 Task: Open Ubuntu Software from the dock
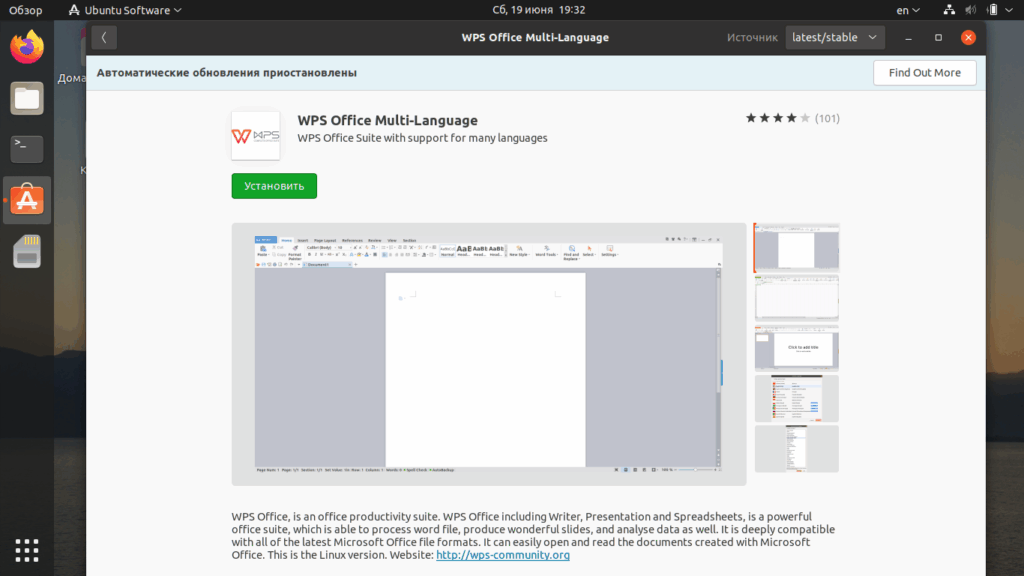(x=27, y=200)
